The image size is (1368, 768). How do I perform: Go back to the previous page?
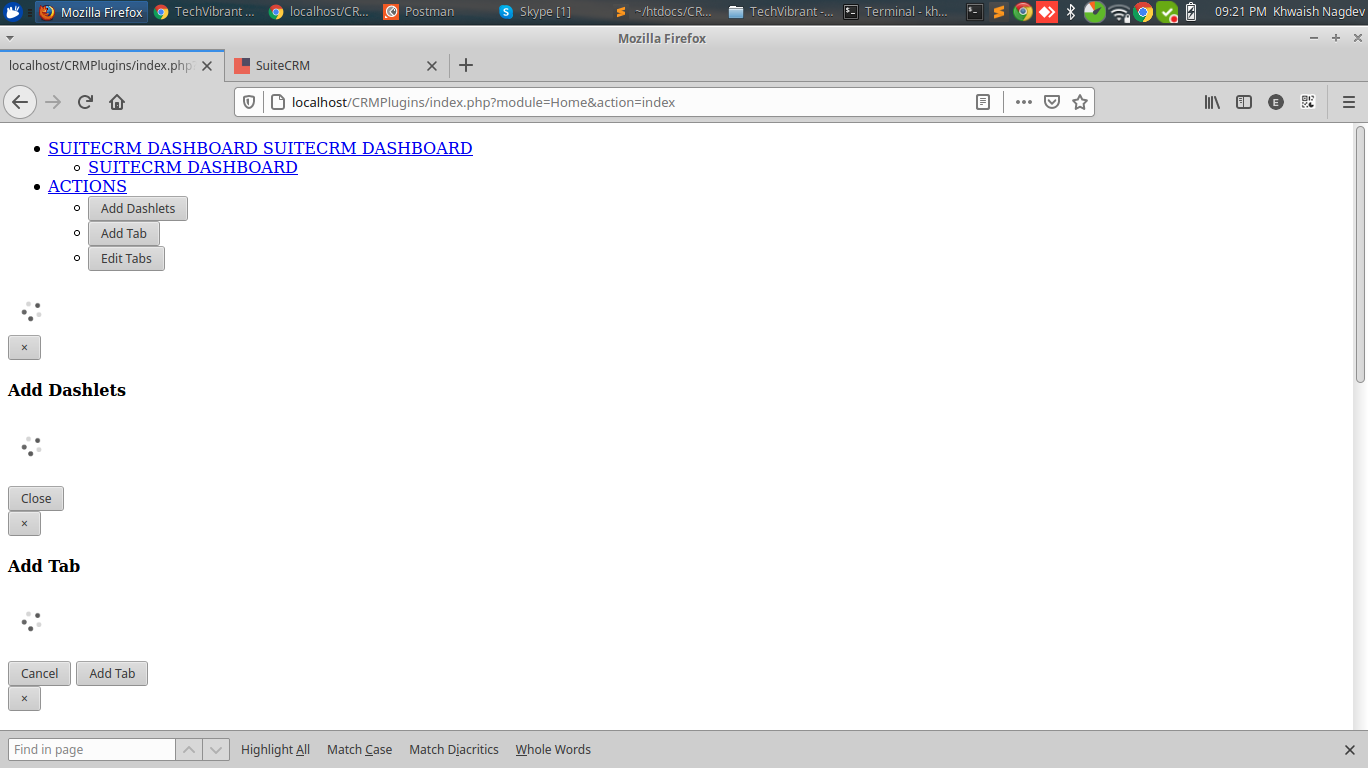(x=20, y=102)
